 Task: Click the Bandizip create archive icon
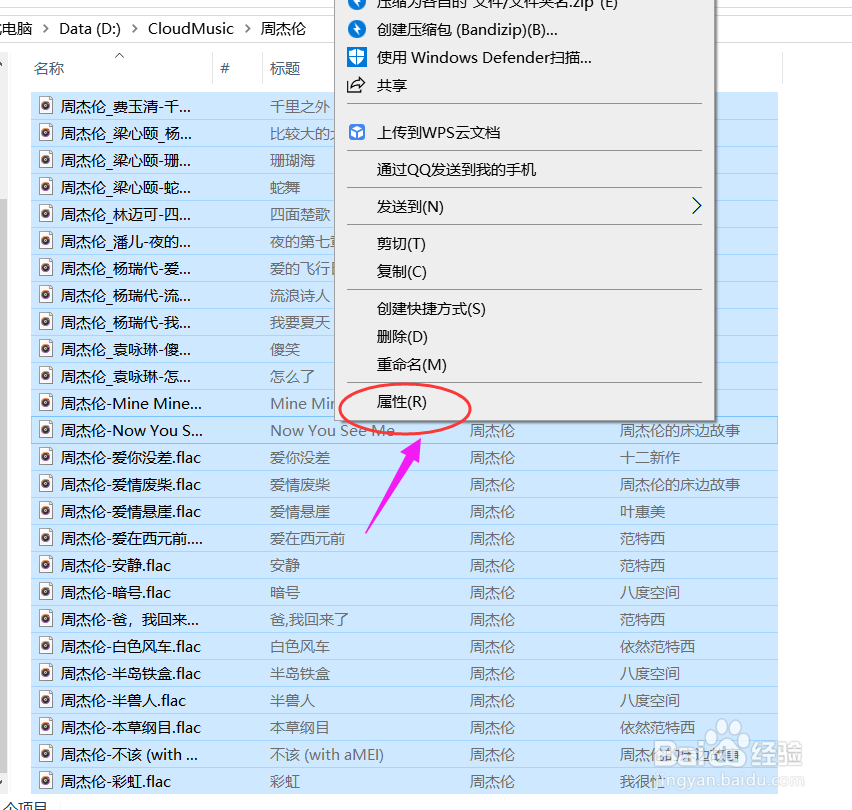(x=357, y=31)
